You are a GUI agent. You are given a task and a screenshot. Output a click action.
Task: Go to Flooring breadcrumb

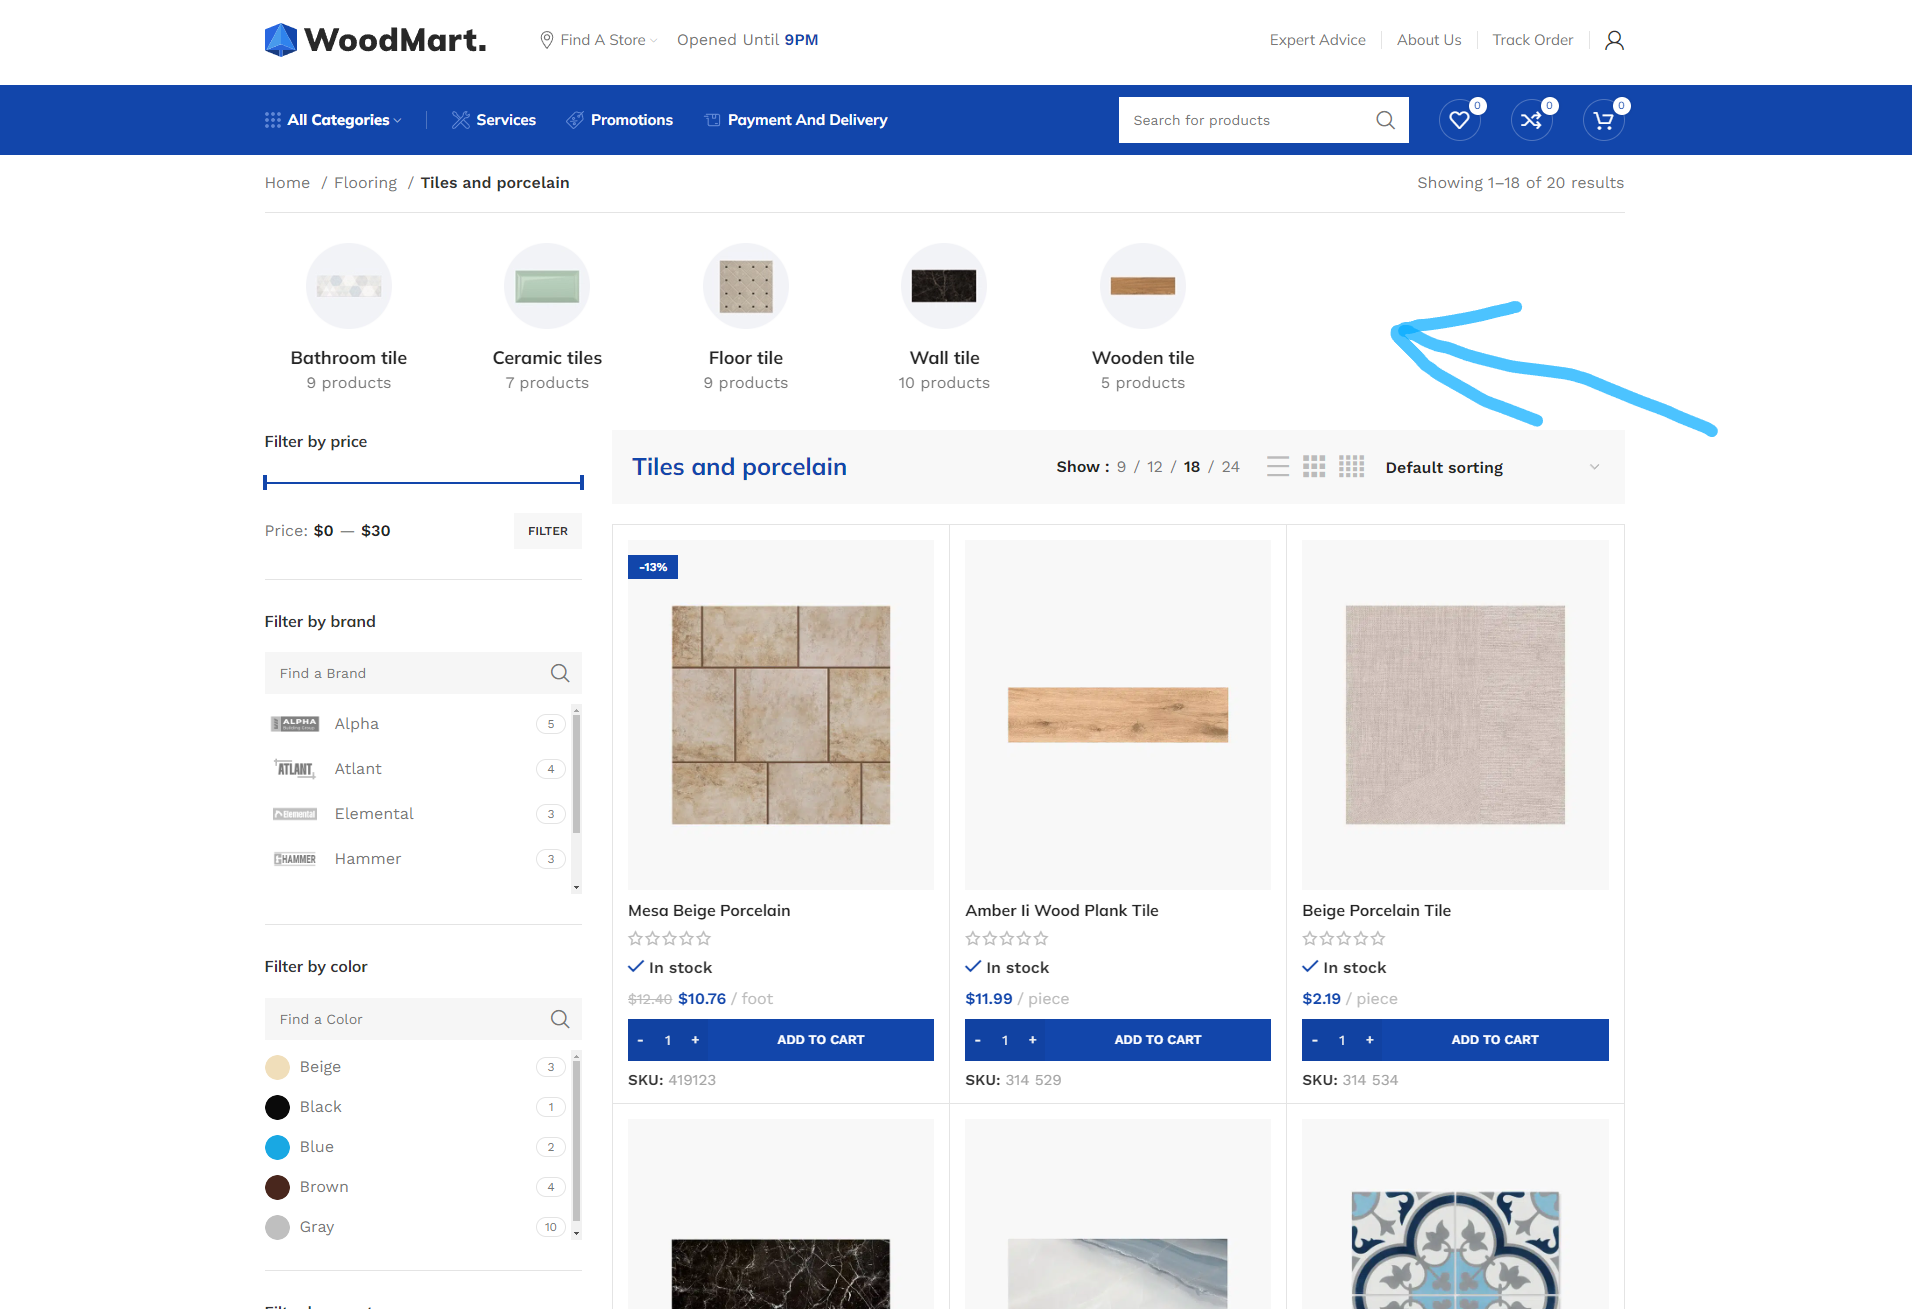point(365,183)
